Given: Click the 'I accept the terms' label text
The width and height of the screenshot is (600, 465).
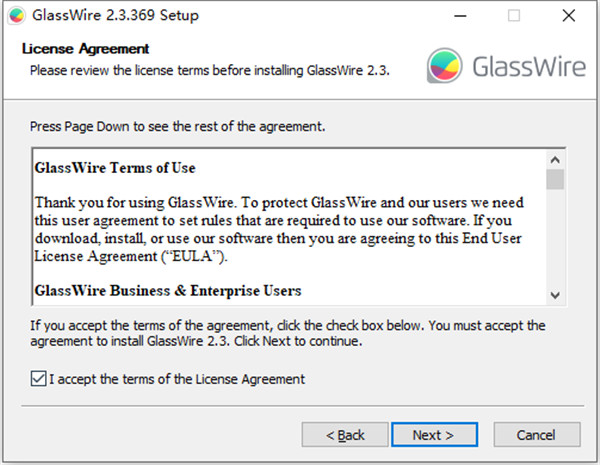Looking at the screenshot, I should pos(177,379).
